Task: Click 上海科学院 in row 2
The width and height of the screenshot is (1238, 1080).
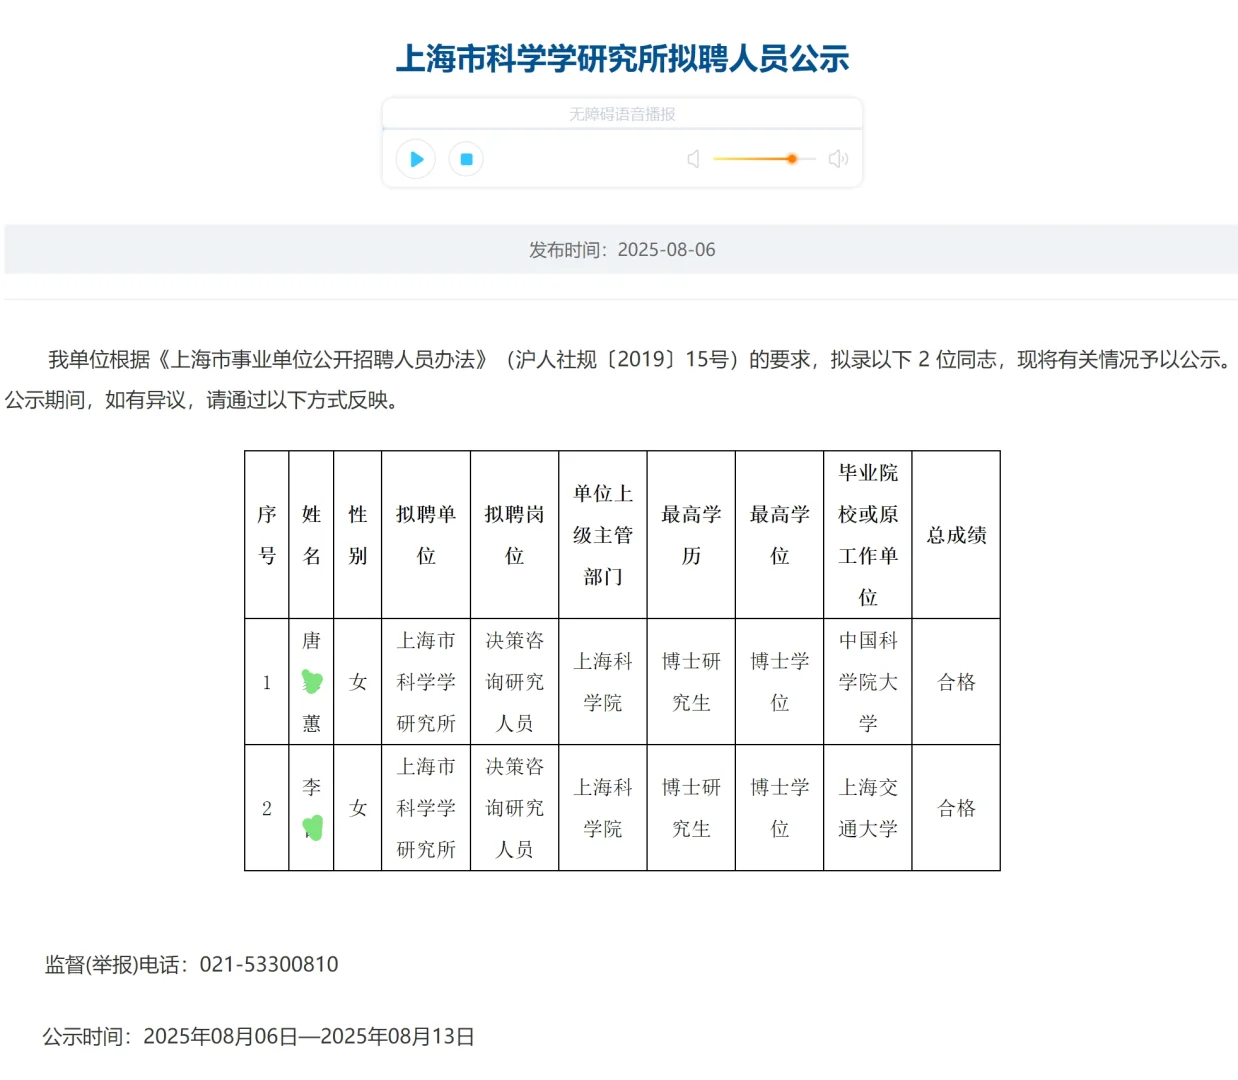Action: pyautogui.click(x=603, y=808)
